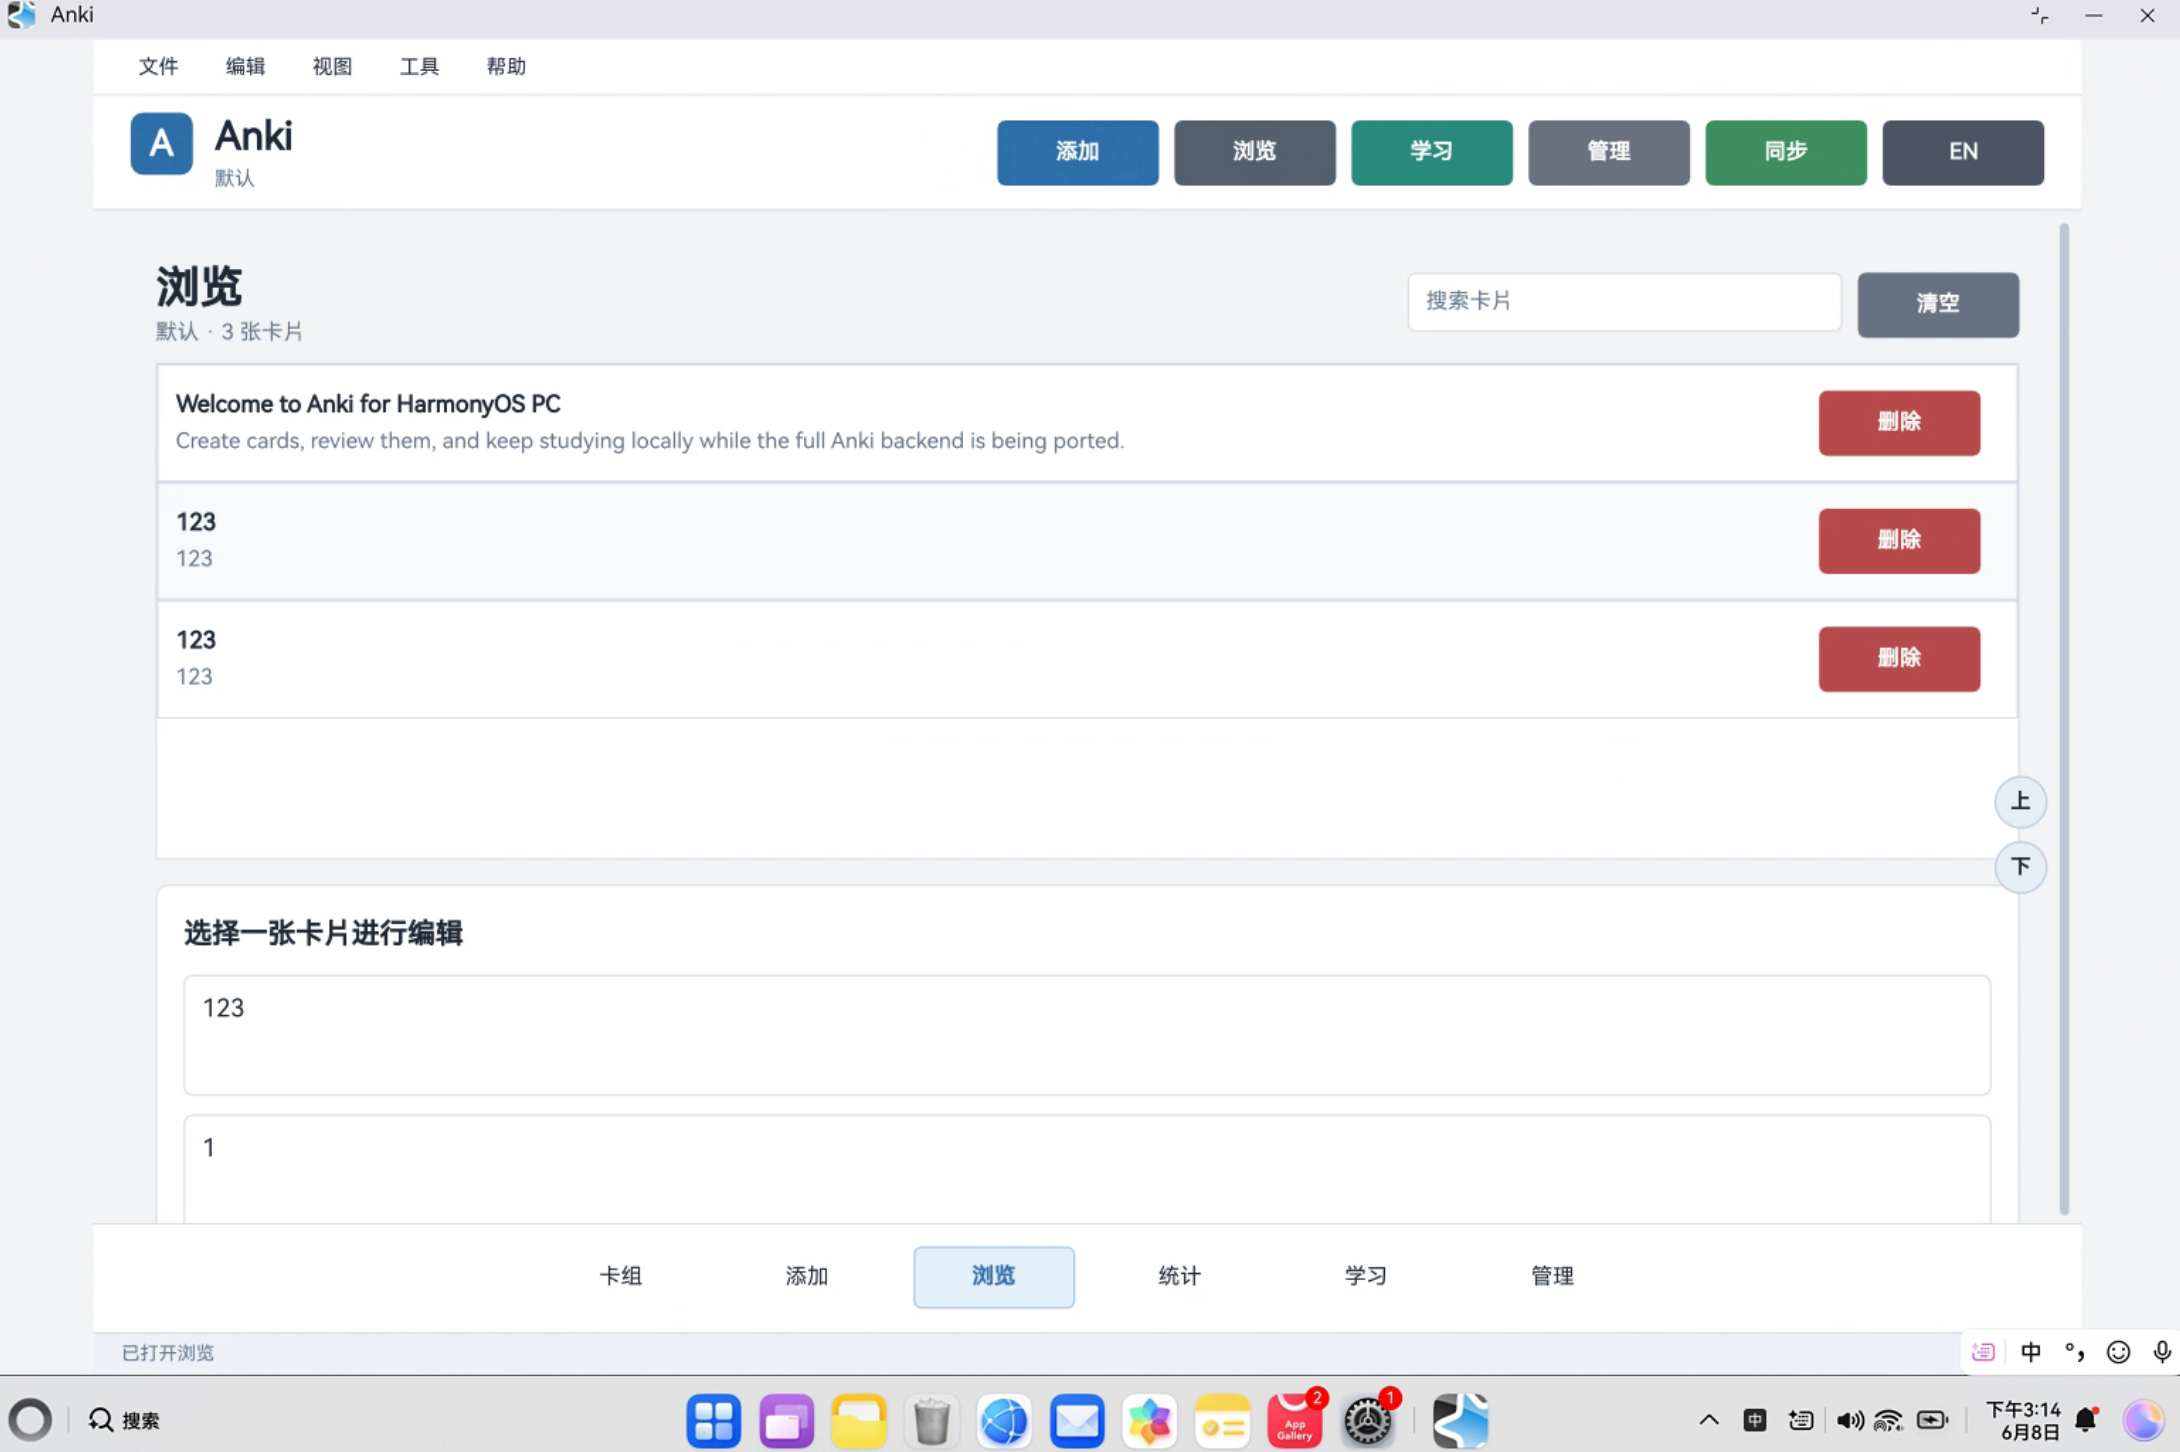
Task: Click the "默认 · 3 张卡片" deck summary text
Action: (x=229, y=332)
